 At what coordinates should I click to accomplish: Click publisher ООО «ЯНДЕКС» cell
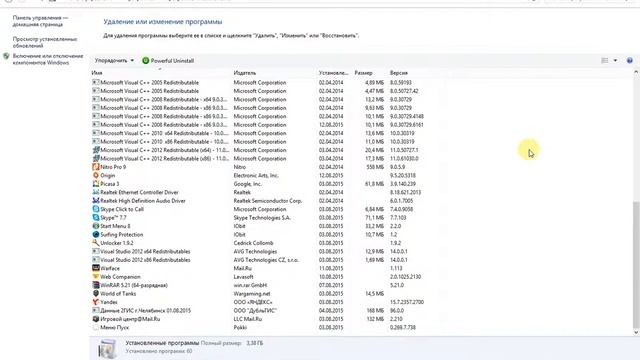coord(253,302)
